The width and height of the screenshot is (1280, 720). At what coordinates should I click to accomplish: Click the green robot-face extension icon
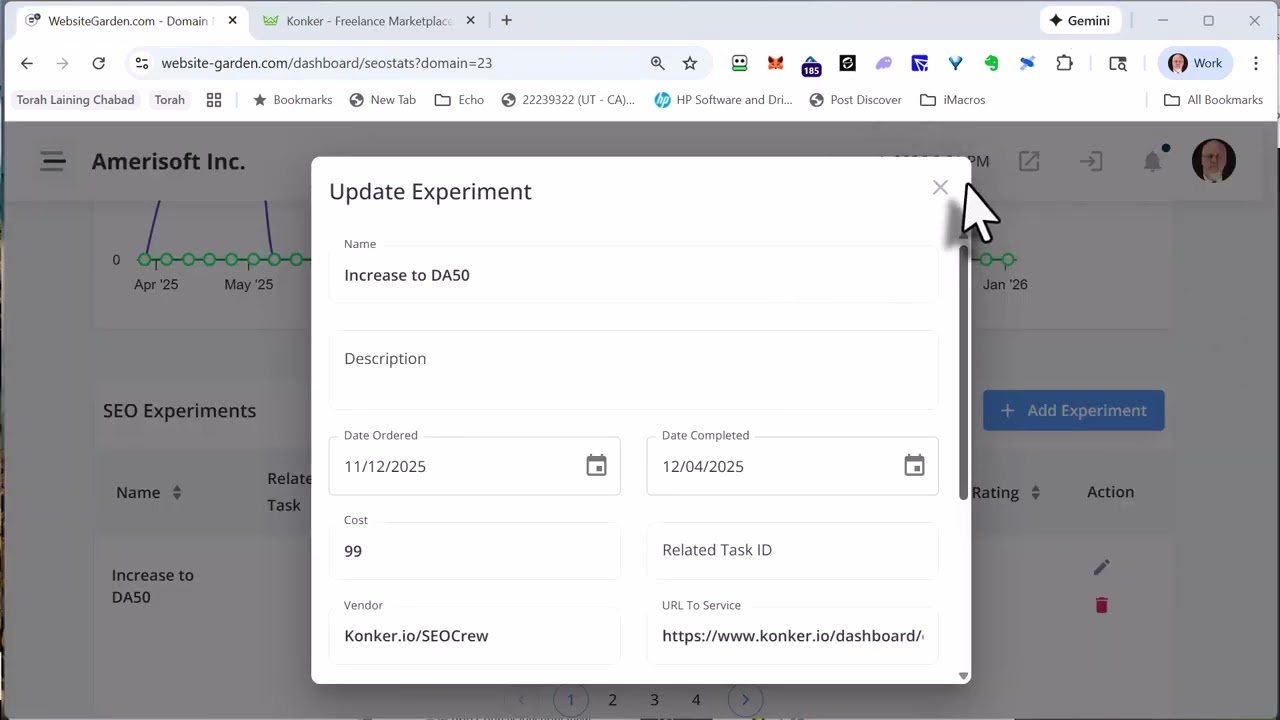(x=739, y=63)
